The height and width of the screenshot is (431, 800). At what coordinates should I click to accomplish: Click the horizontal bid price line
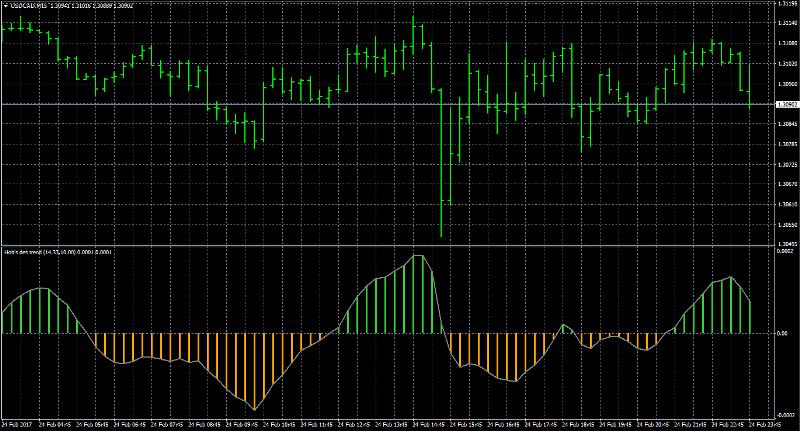point(388,105)
